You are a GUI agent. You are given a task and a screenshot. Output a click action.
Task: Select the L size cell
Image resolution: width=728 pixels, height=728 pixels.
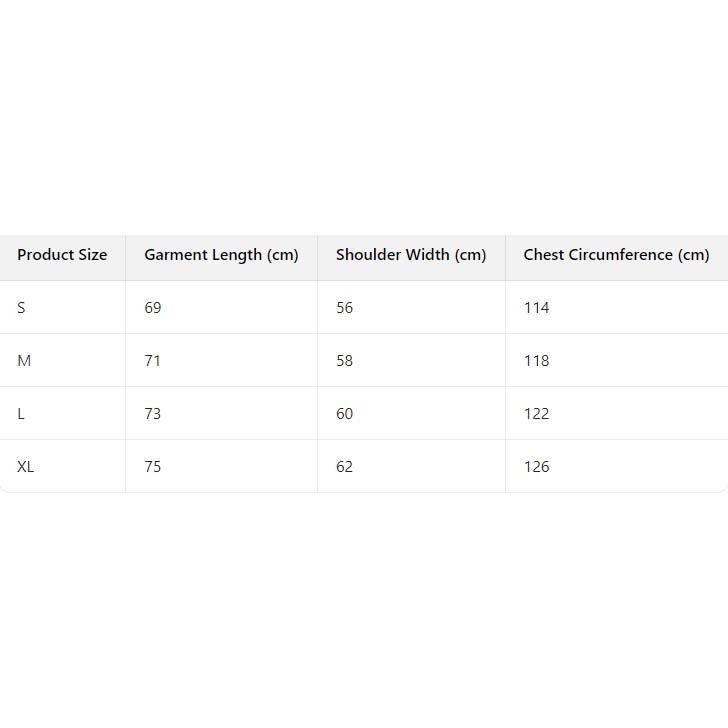[21, 414]
